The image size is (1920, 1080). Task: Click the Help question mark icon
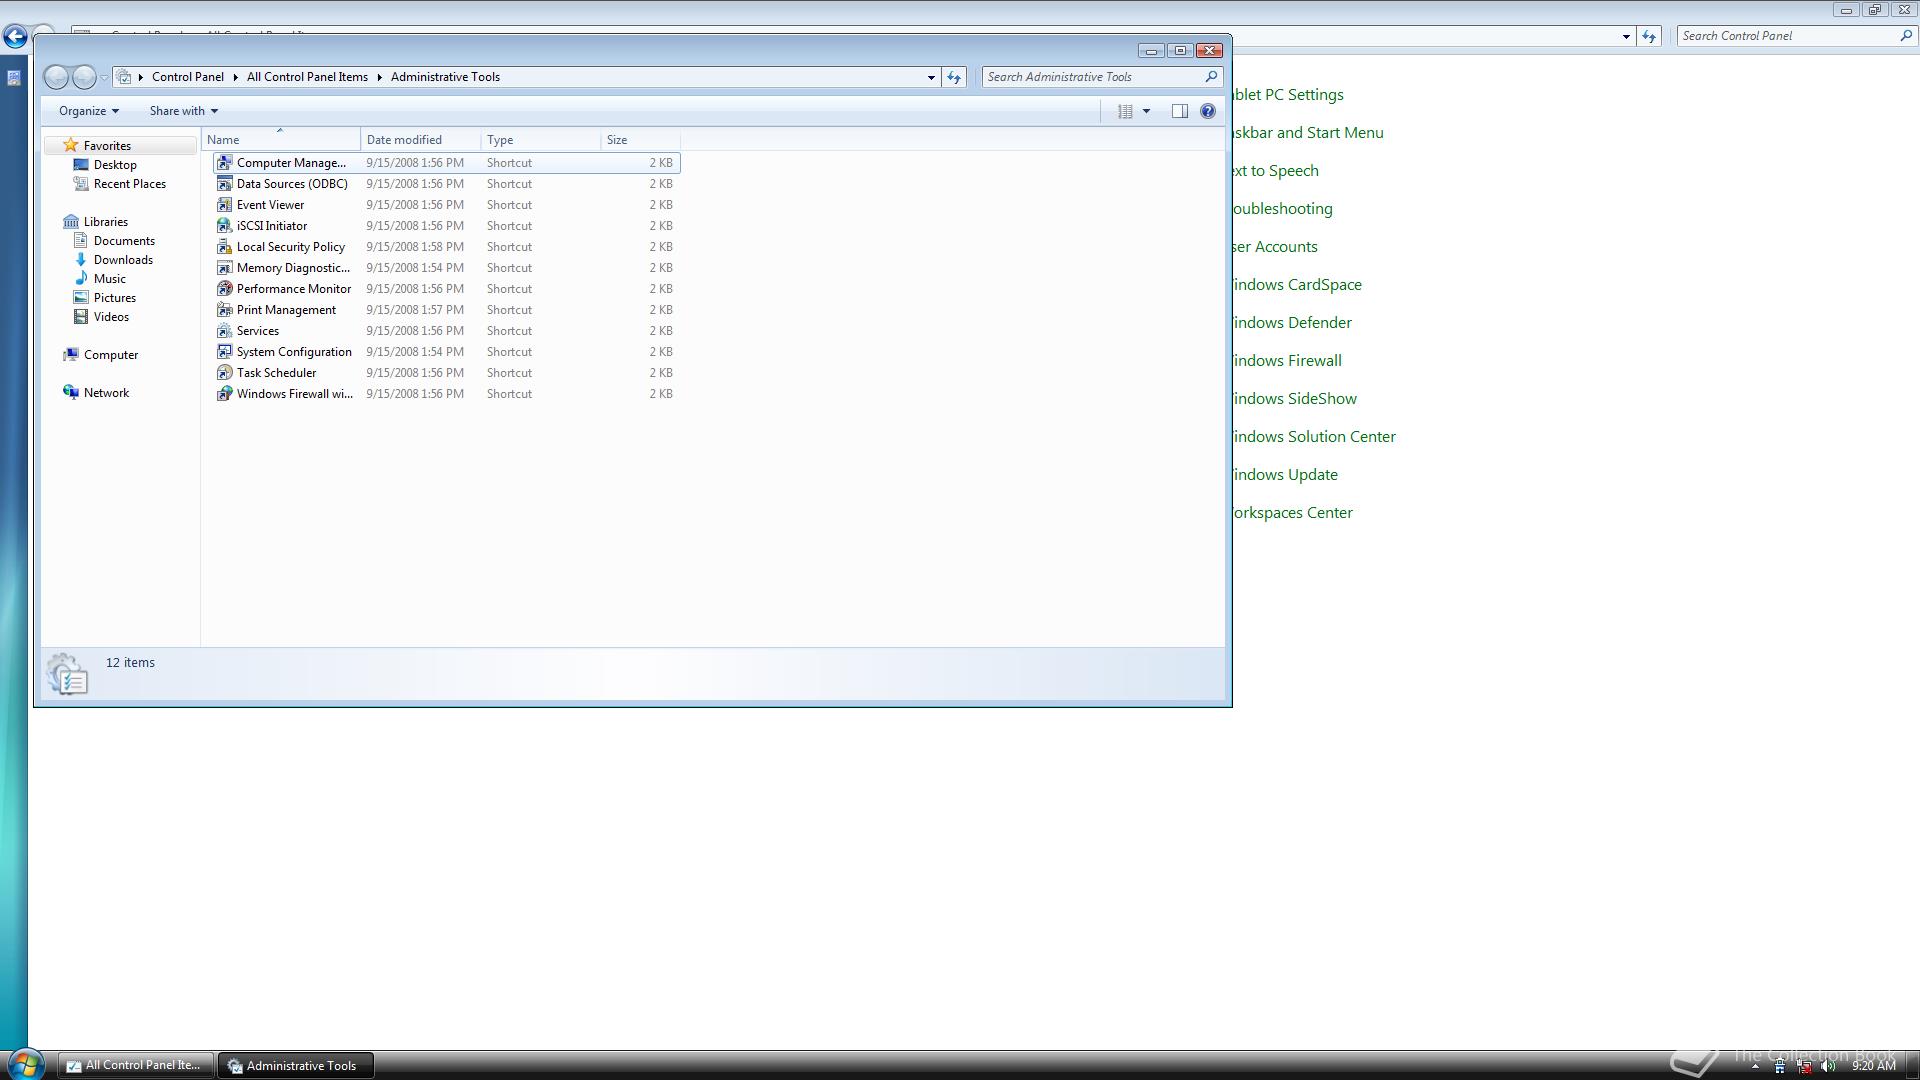point(1208,111)
